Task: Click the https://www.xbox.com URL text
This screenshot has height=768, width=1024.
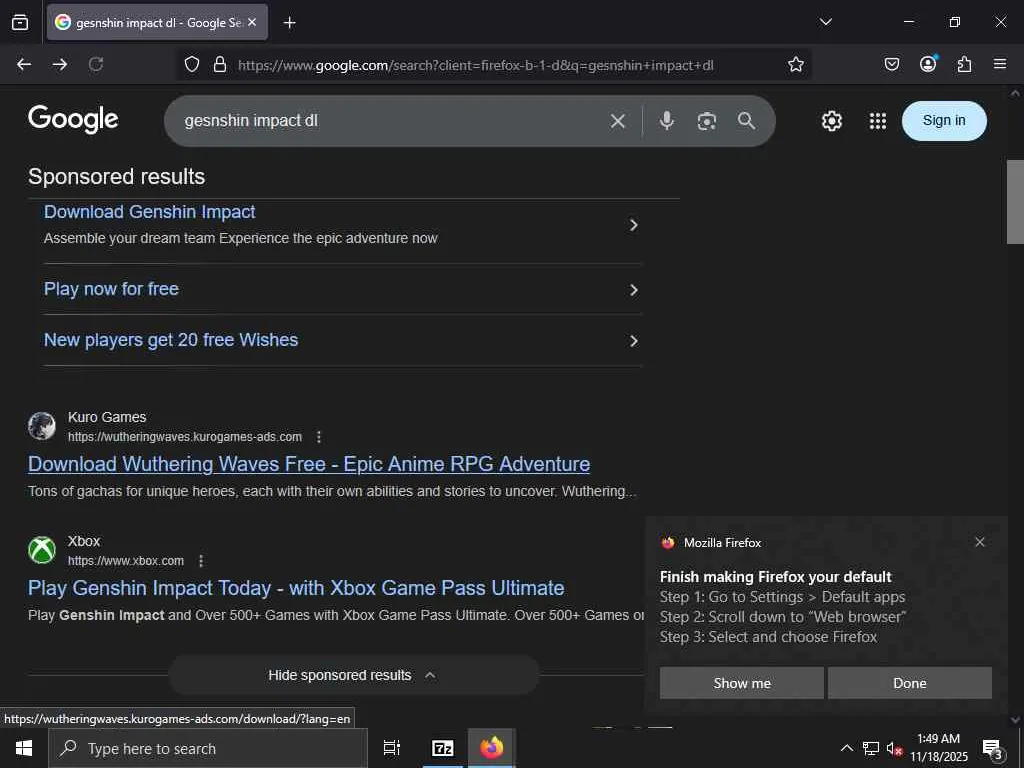Action: (126, 561)
